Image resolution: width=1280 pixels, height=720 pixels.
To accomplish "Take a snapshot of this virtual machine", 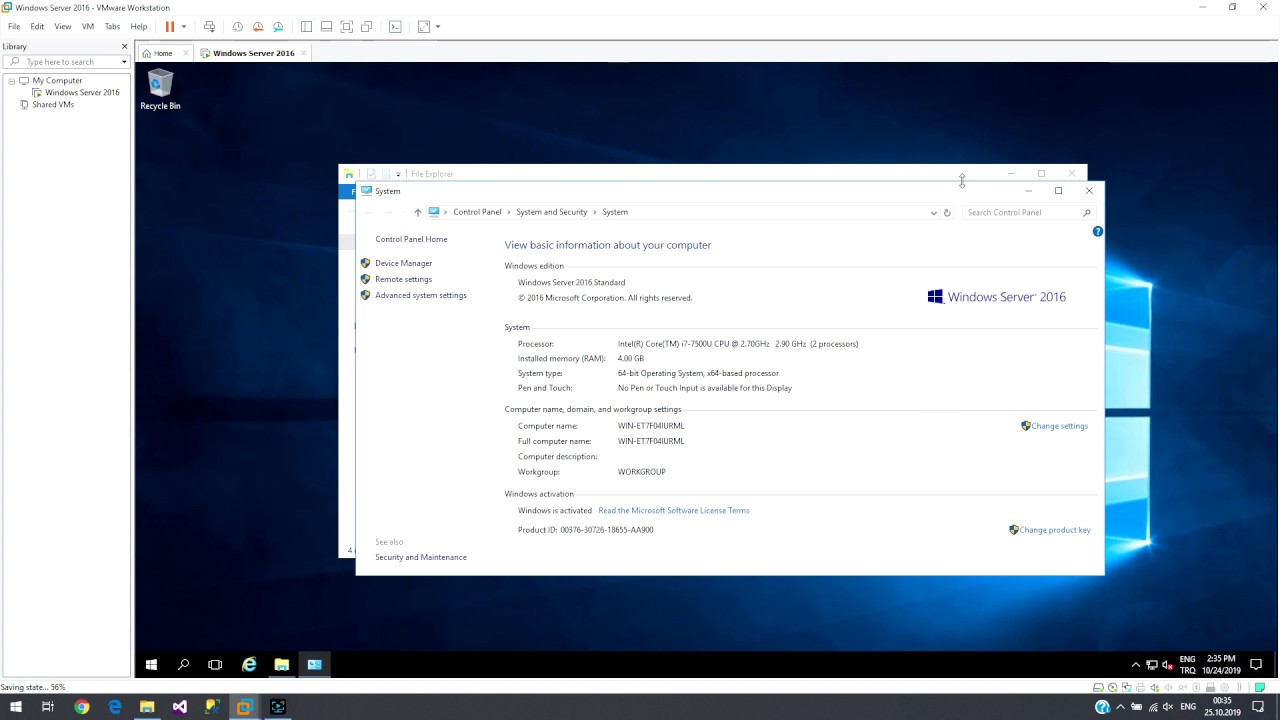I will point(237,27).
